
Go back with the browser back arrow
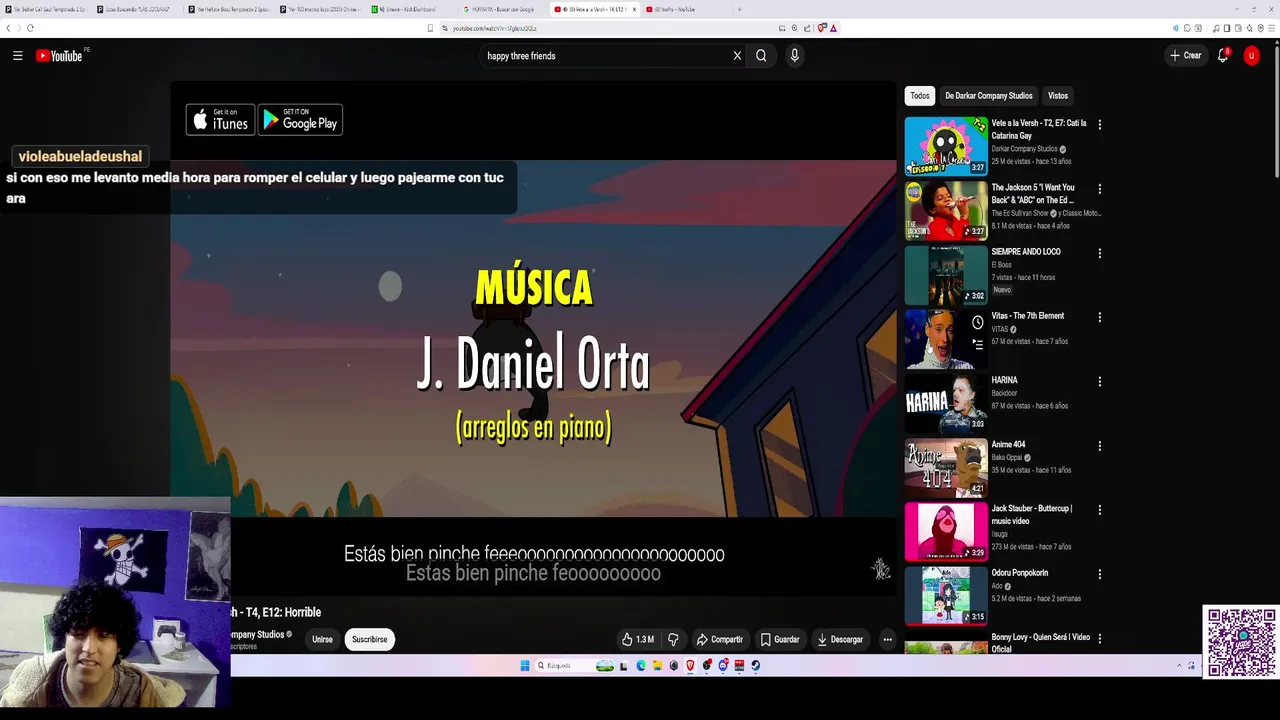click(8, 28)
